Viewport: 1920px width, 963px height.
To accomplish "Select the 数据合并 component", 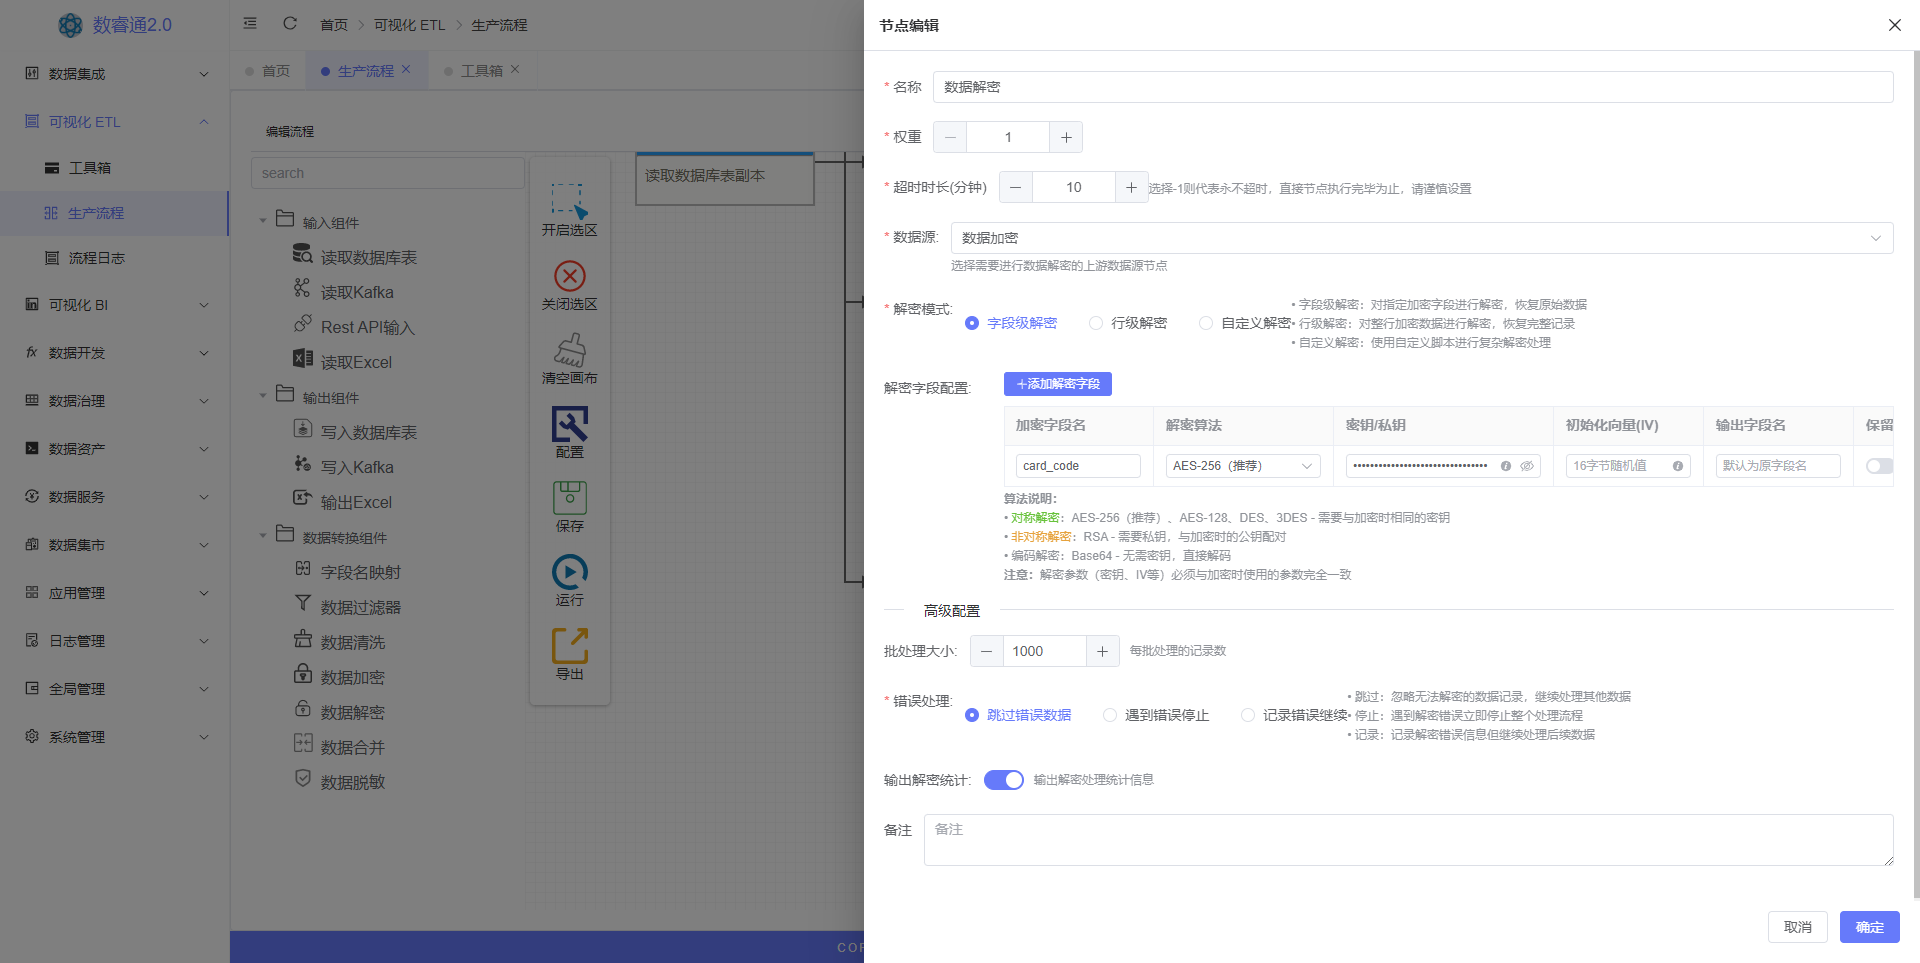I will pyautogui.click(x=339, y=747).
